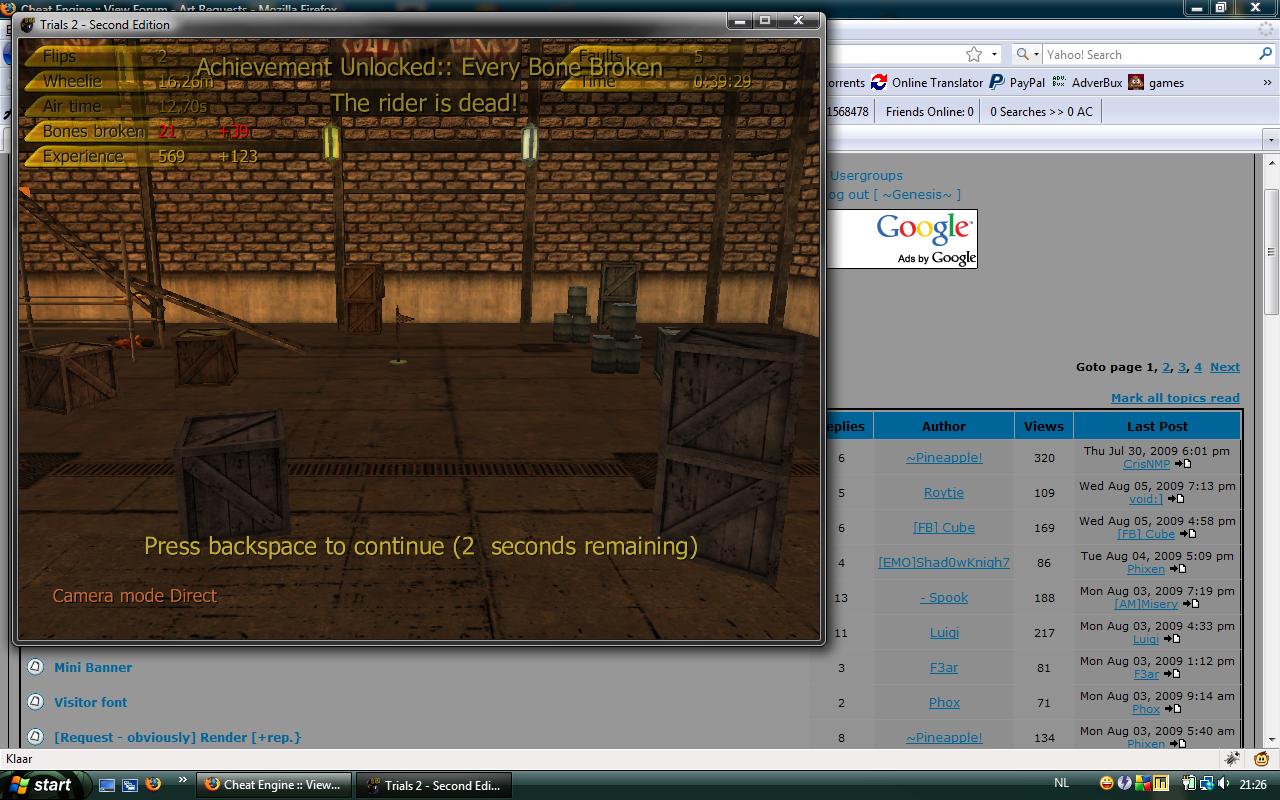The width and height of the screenshot is (1280, 800).
Task: Switch to the Trials 2 taskbar button
Action: 434,785
